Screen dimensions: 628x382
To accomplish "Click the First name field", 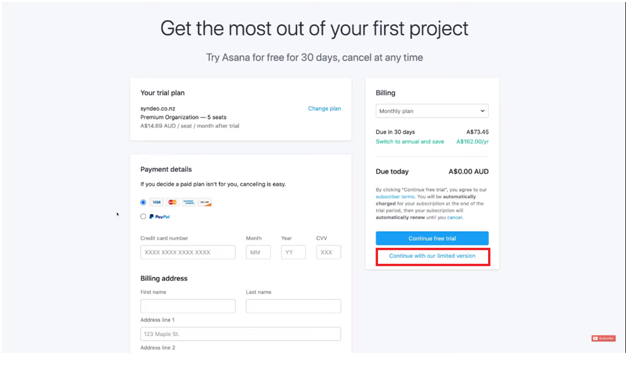I will (x=188, y=306).
